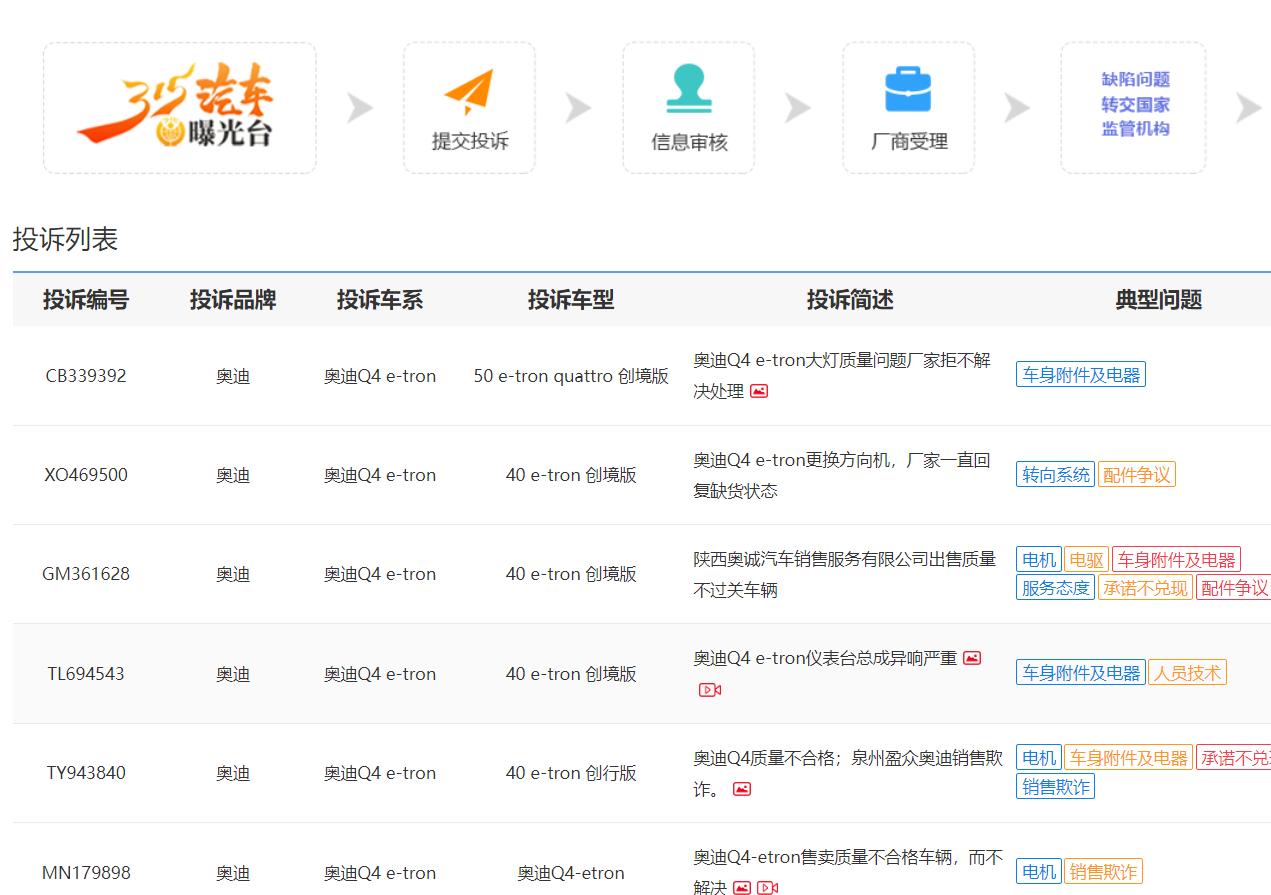
Task: Click the paper plane 提交投诉 icon
Action: coord(469,93)
